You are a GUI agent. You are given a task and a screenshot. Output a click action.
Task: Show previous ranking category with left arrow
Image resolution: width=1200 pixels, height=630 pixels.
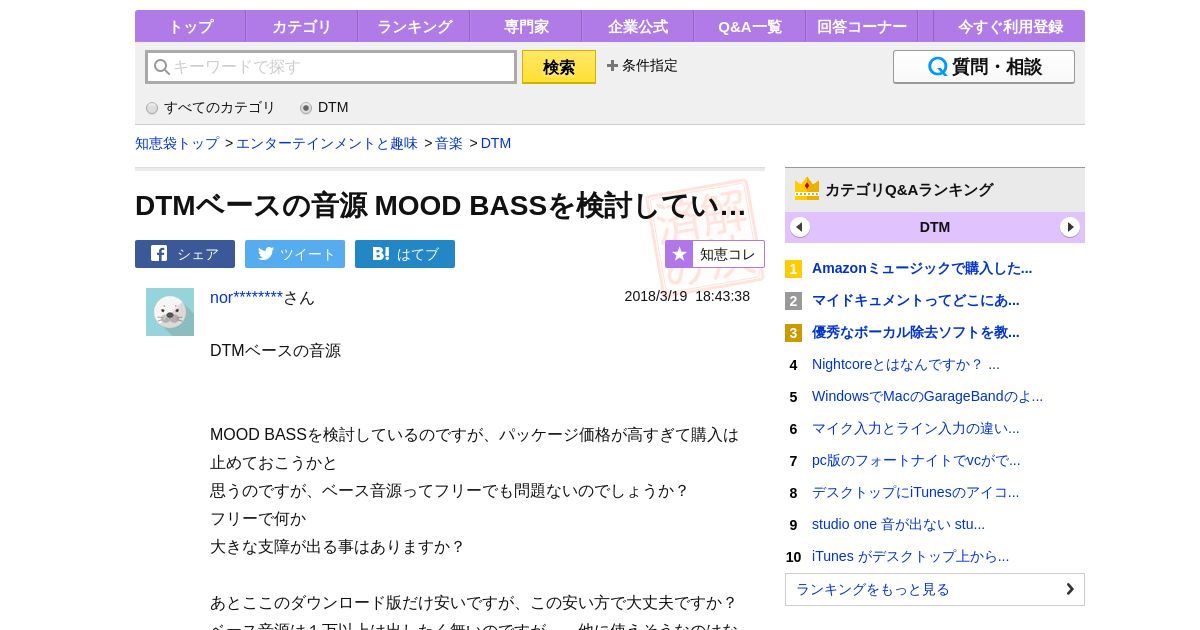click(800, 227)
